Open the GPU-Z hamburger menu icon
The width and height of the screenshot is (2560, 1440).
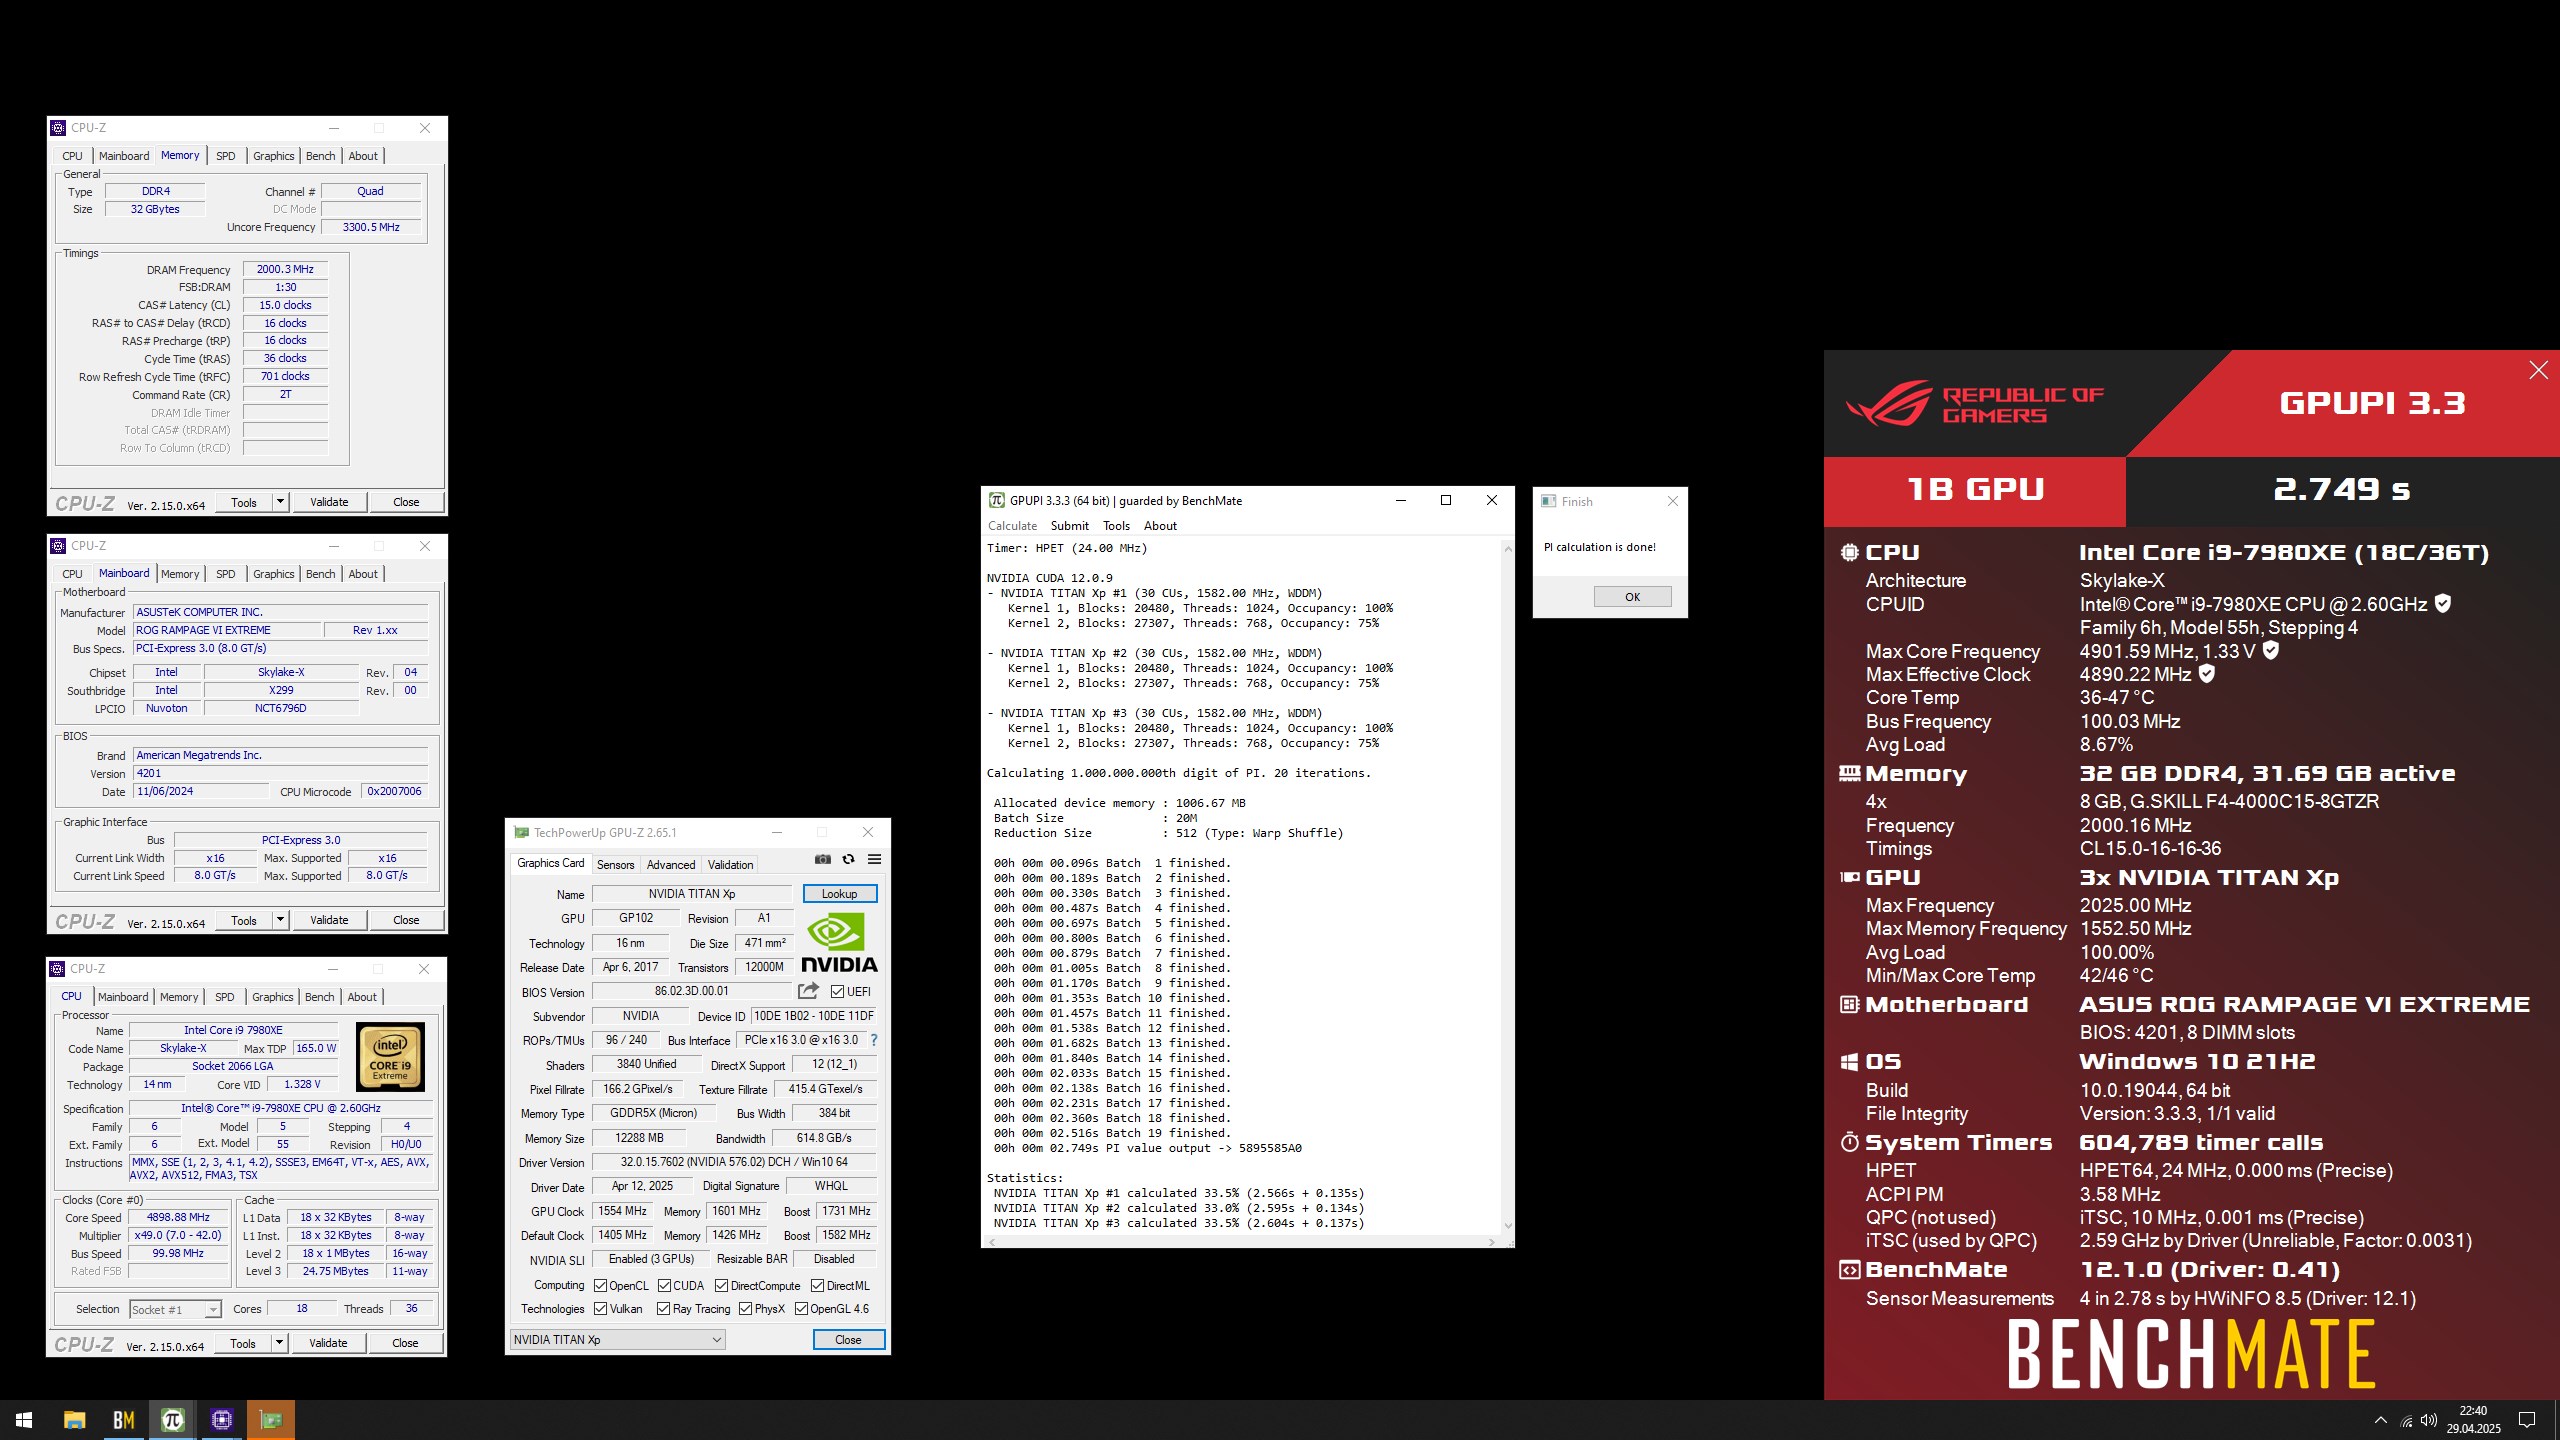874,859
